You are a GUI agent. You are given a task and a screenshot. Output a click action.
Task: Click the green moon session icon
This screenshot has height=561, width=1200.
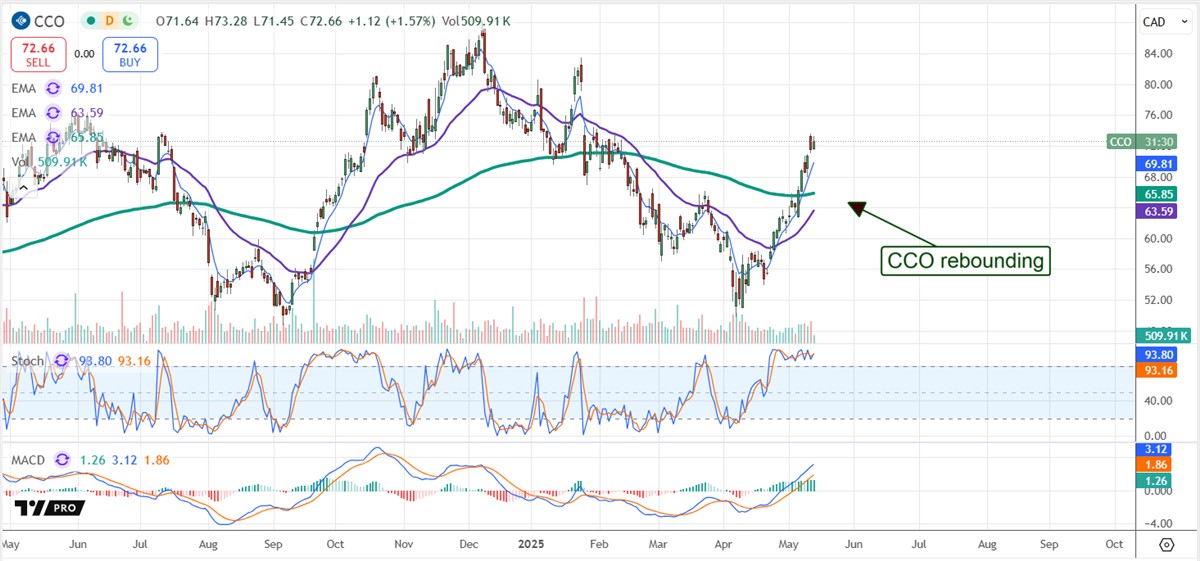coord(128,20)
